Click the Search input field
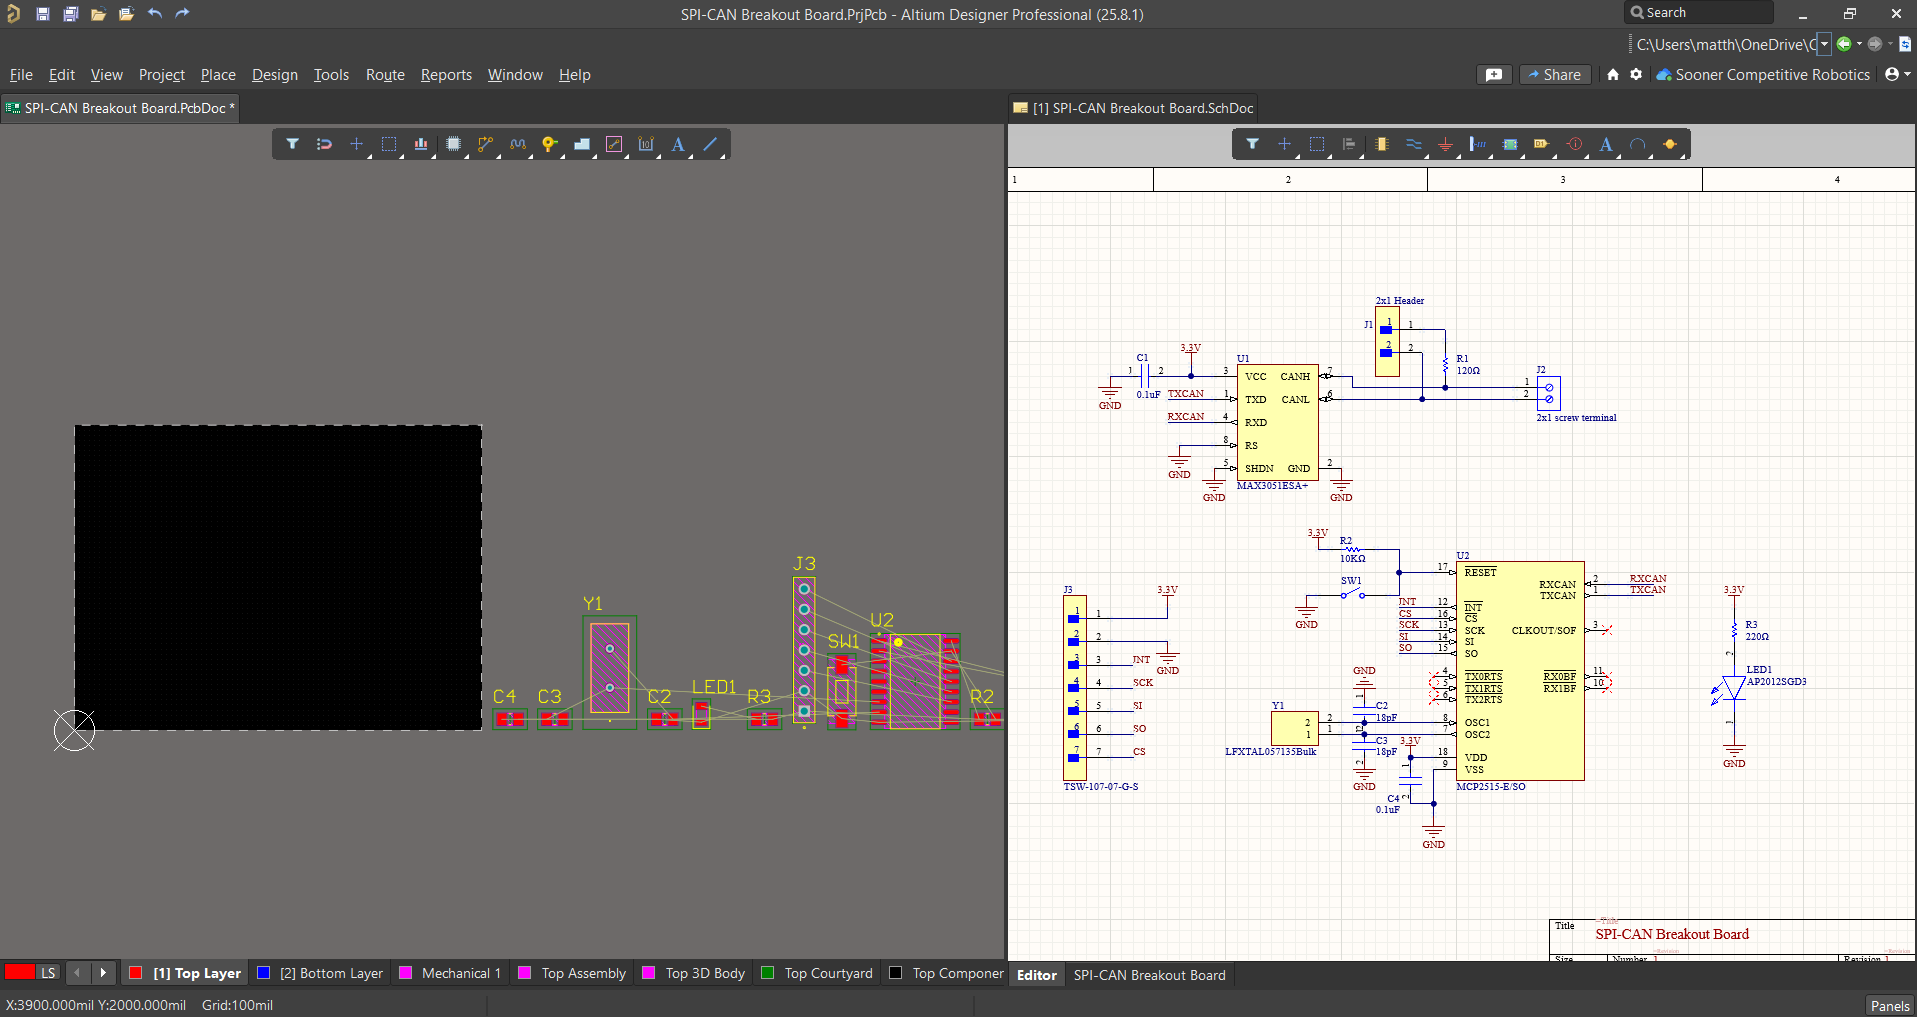 [1699, 13]
